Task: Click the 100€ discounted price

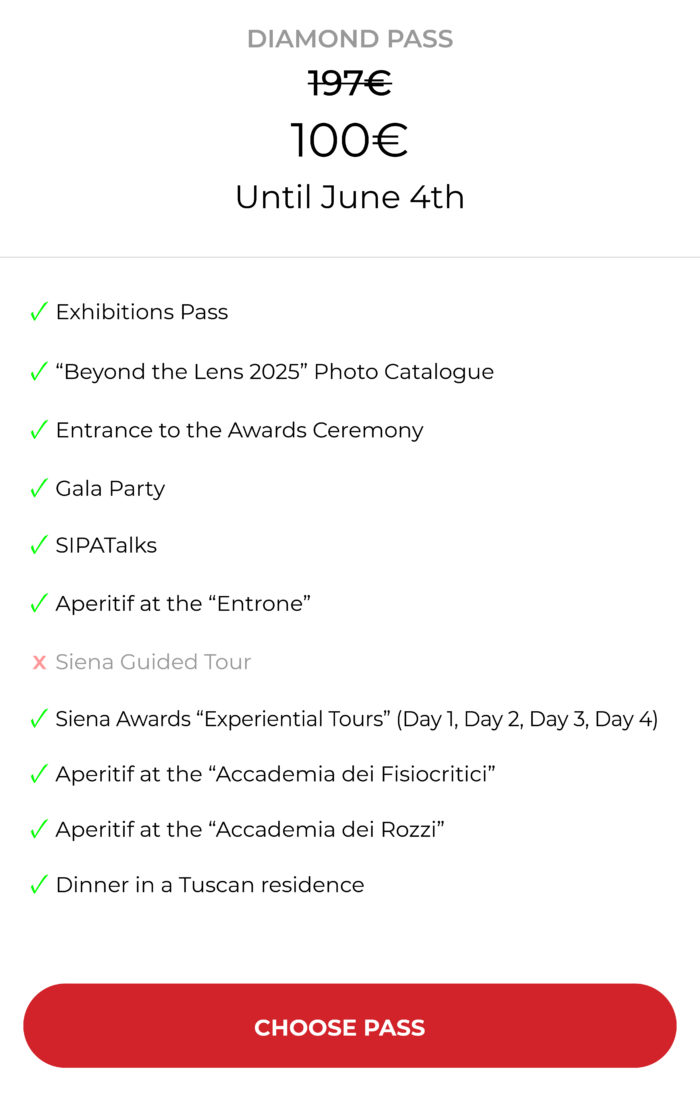Action: [x=349, y=139]
